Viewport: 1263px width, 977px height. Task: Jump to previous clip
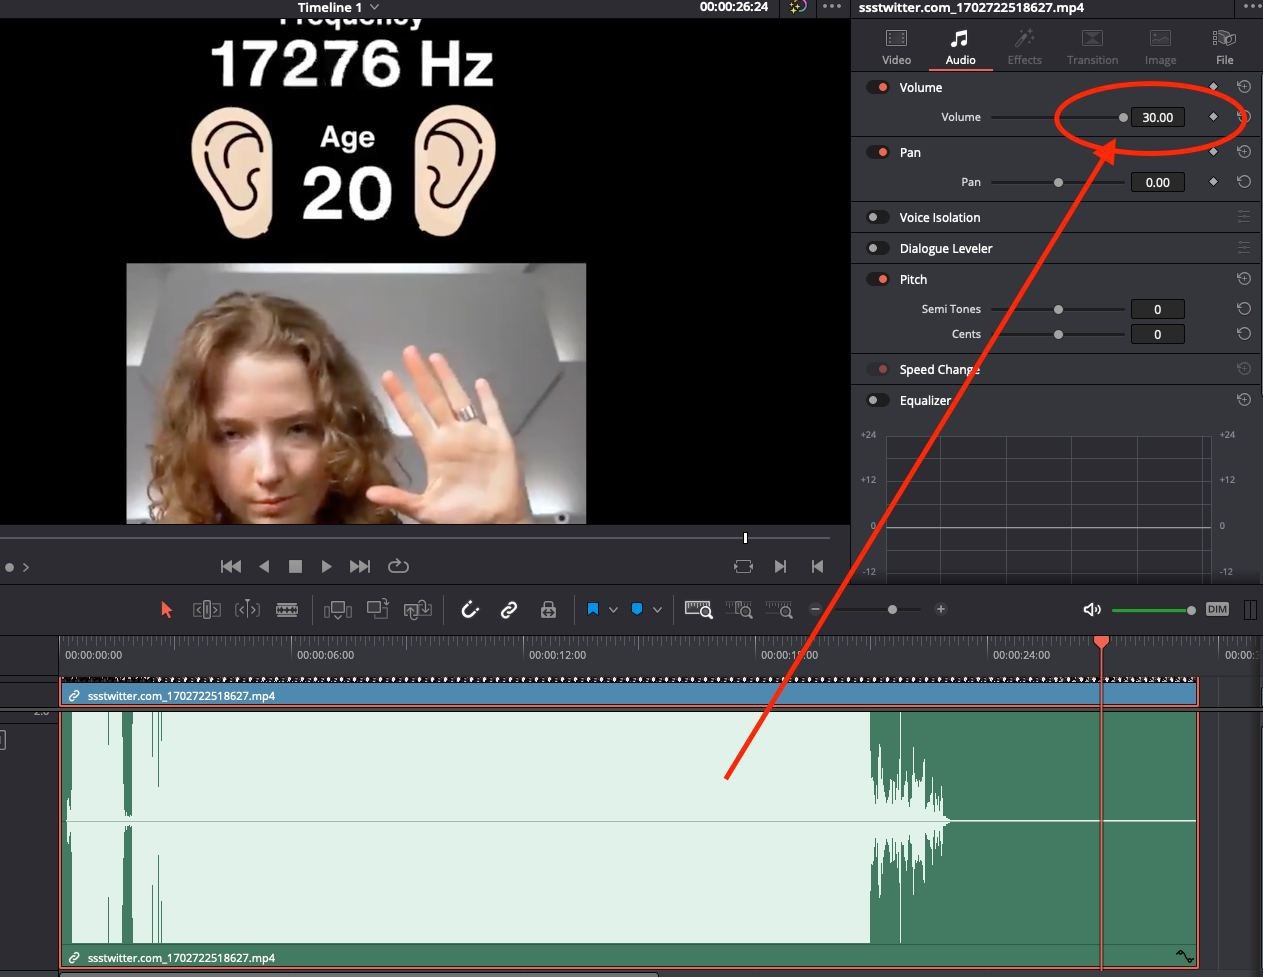point(817,566)
